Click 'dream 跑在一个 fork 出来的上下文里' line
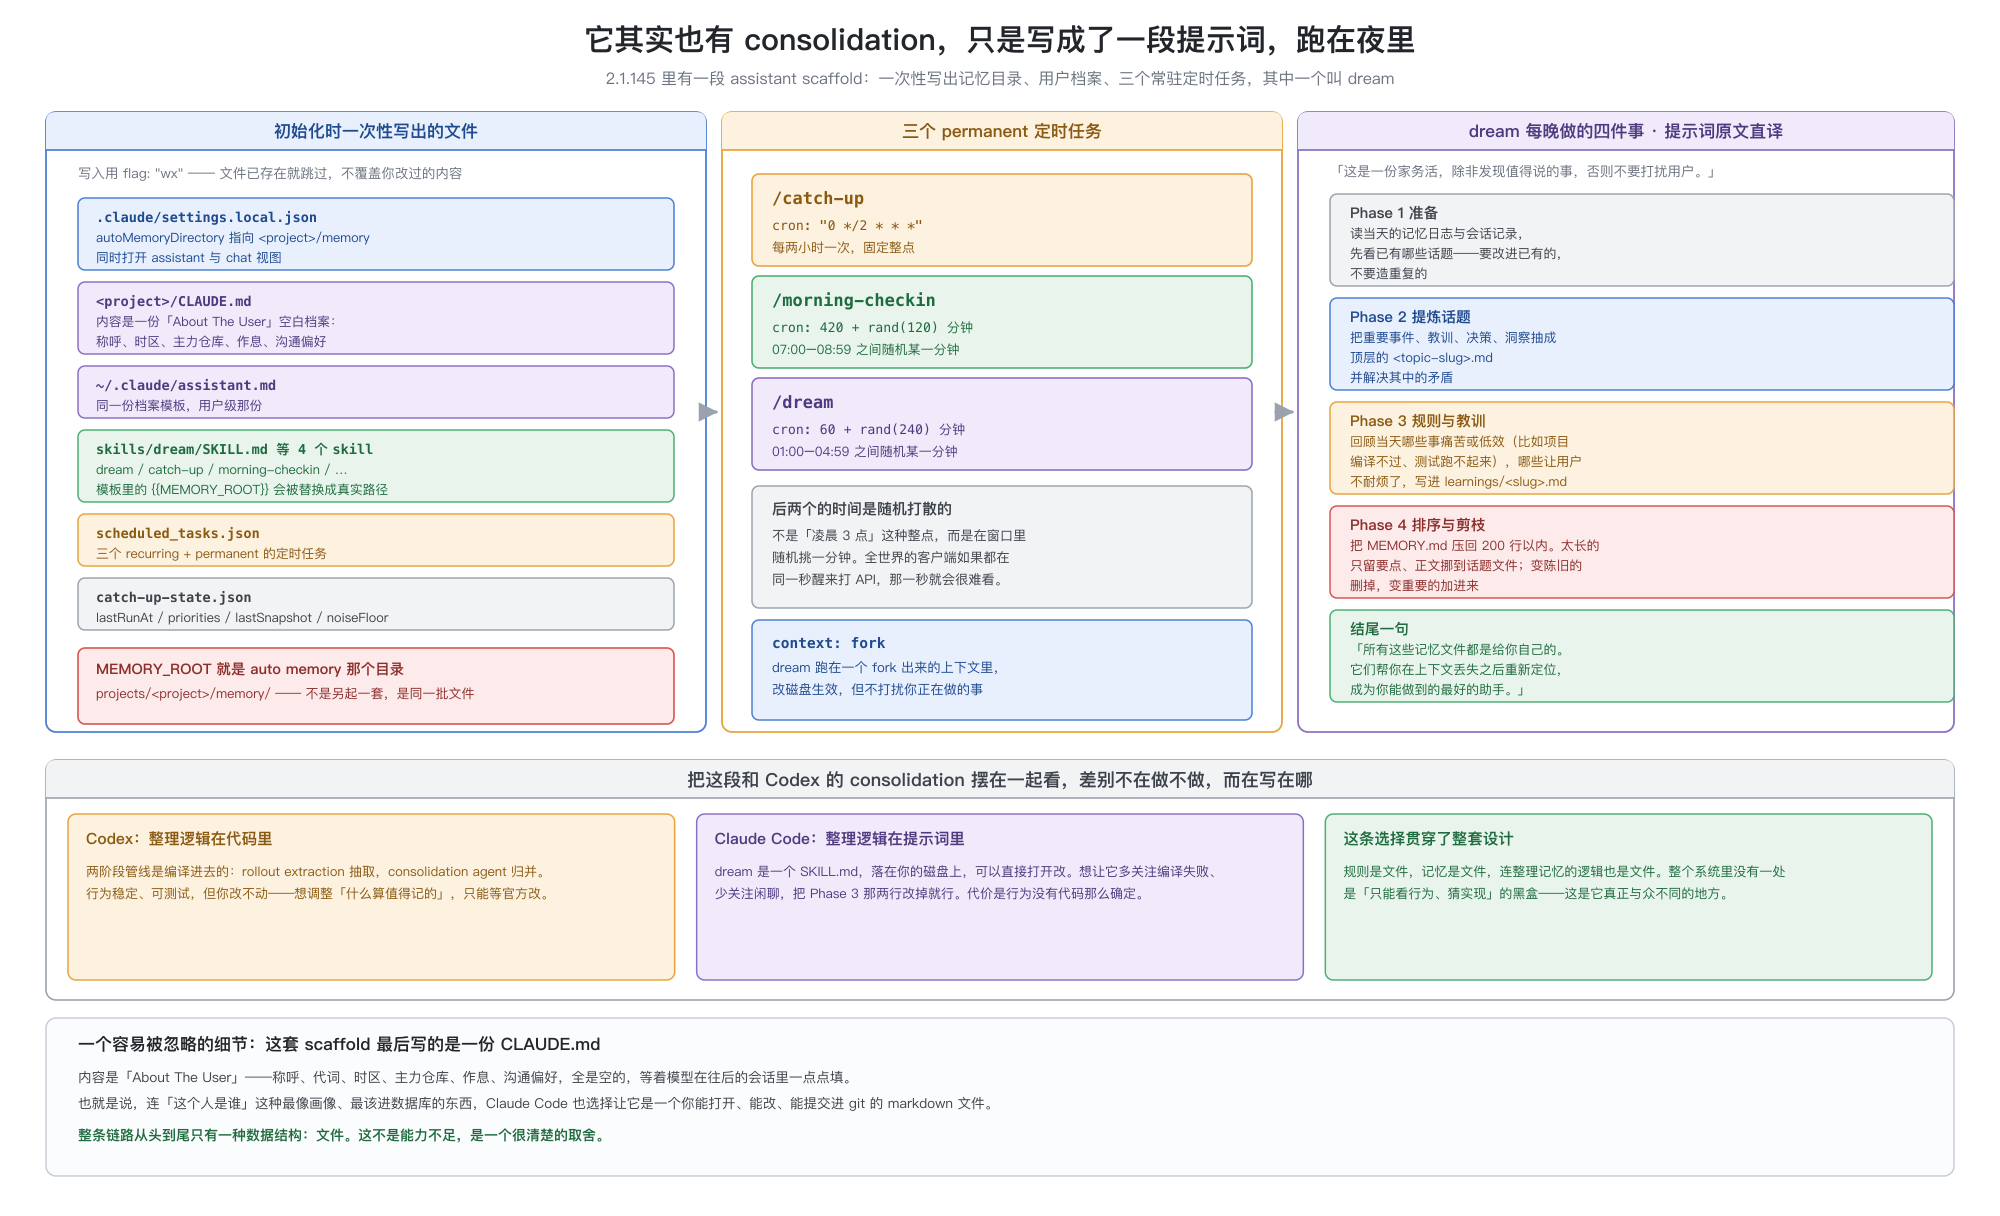Viewport: 2000px width, 1216px height. pos(886,668)
